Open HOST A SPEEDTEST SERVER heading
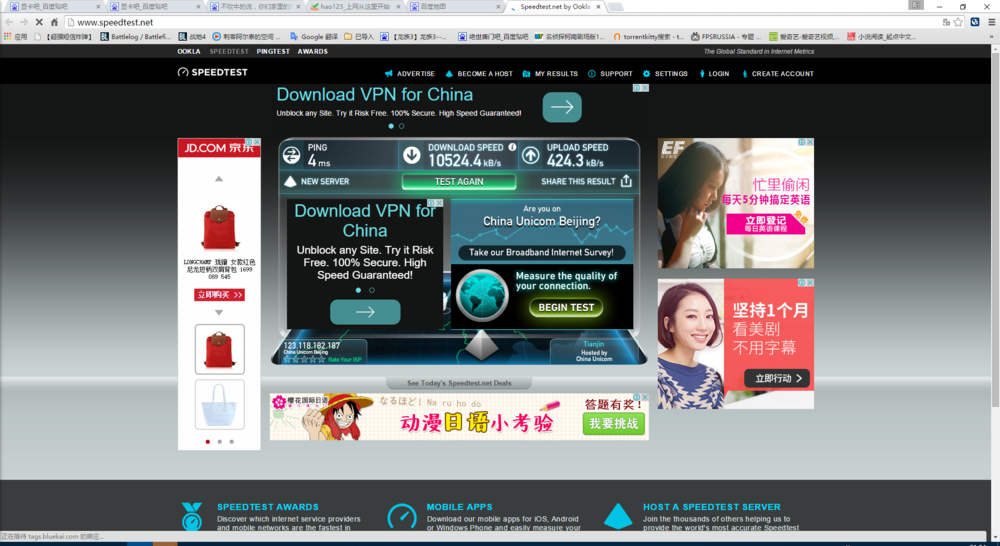 point(712,507)
